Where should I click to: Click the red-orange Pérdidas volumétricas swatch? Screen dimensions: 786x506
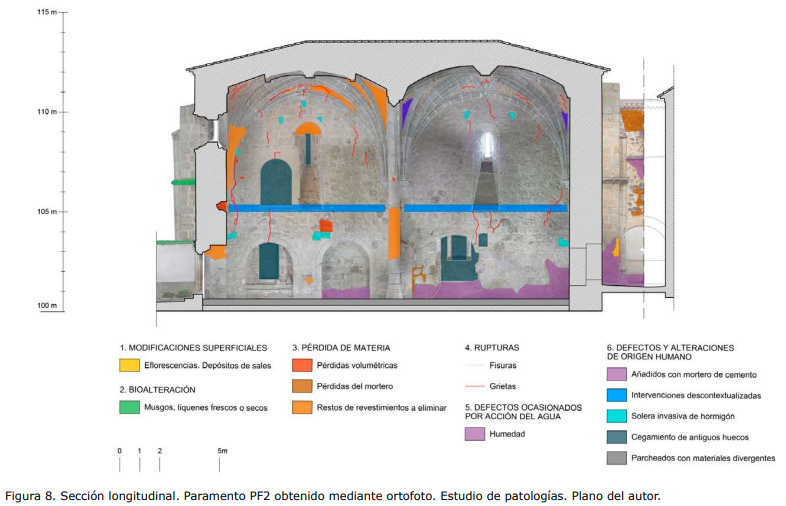302,365
